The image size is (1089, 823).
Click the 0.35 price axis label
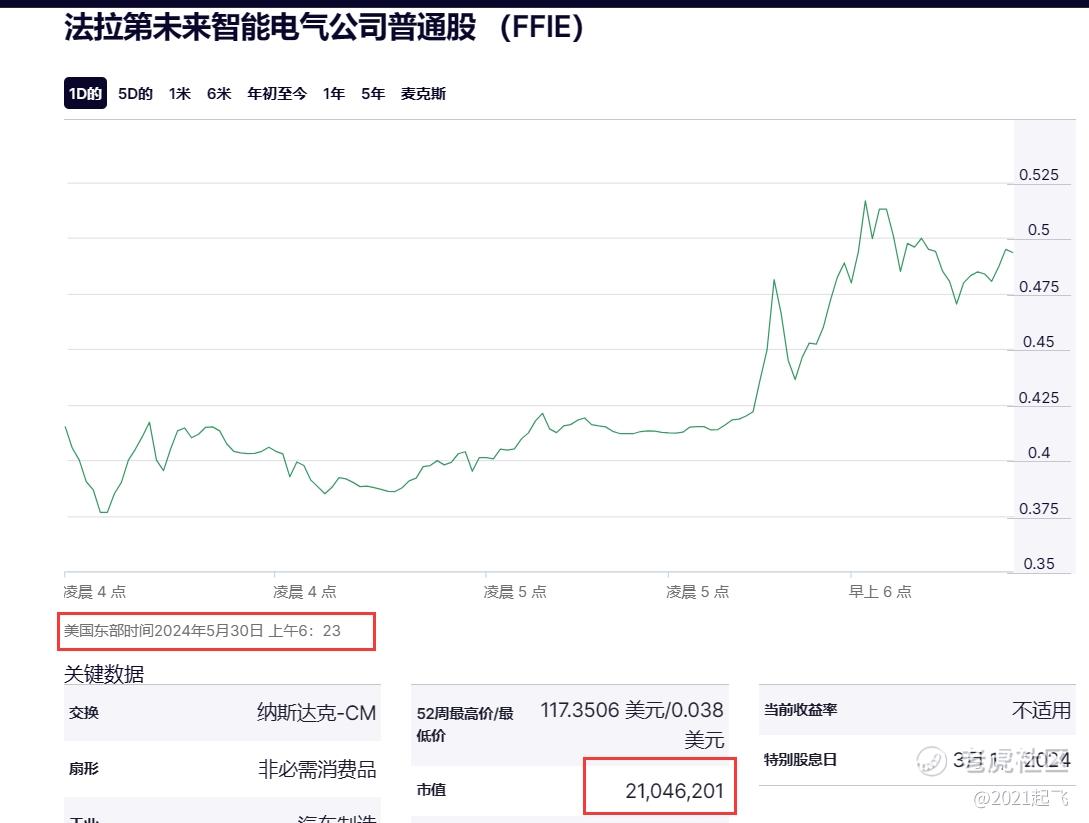click(1038, 564)
